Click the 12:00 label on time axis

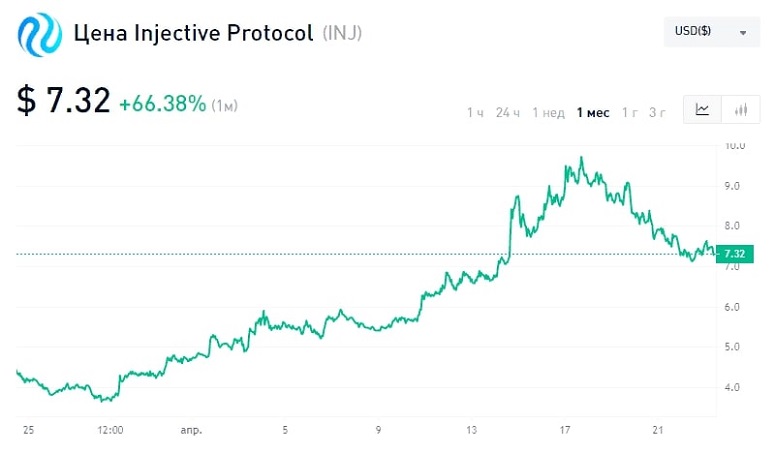(110, 430)
